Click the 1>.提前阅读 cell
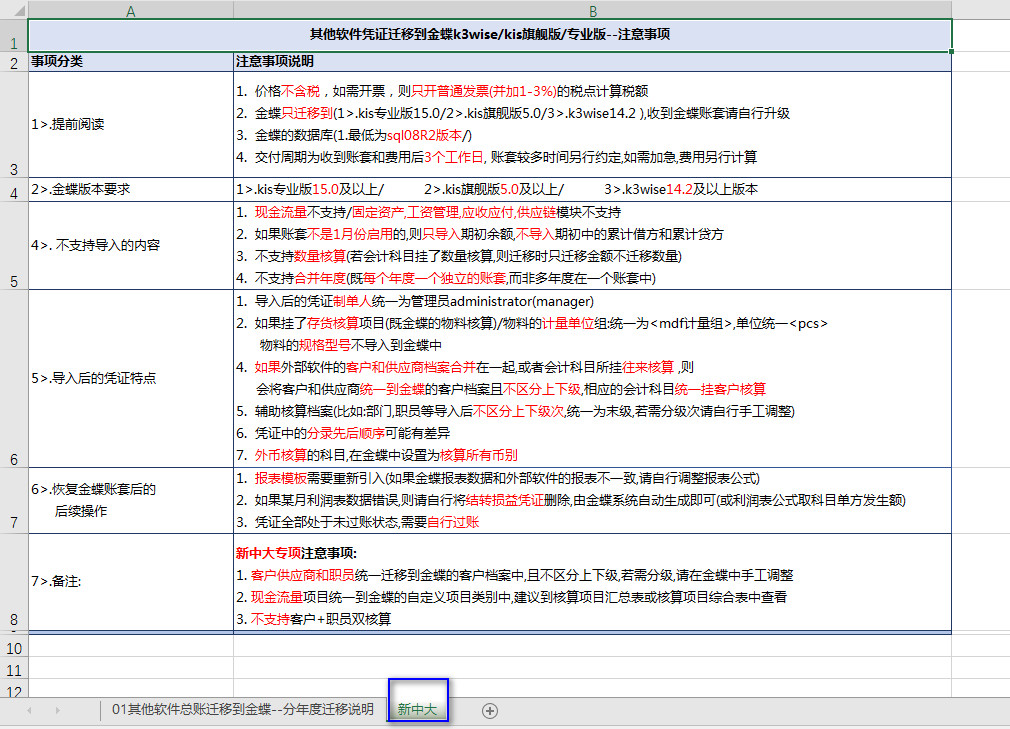This screenshot has height=729, width=1010. coord(130,125)
